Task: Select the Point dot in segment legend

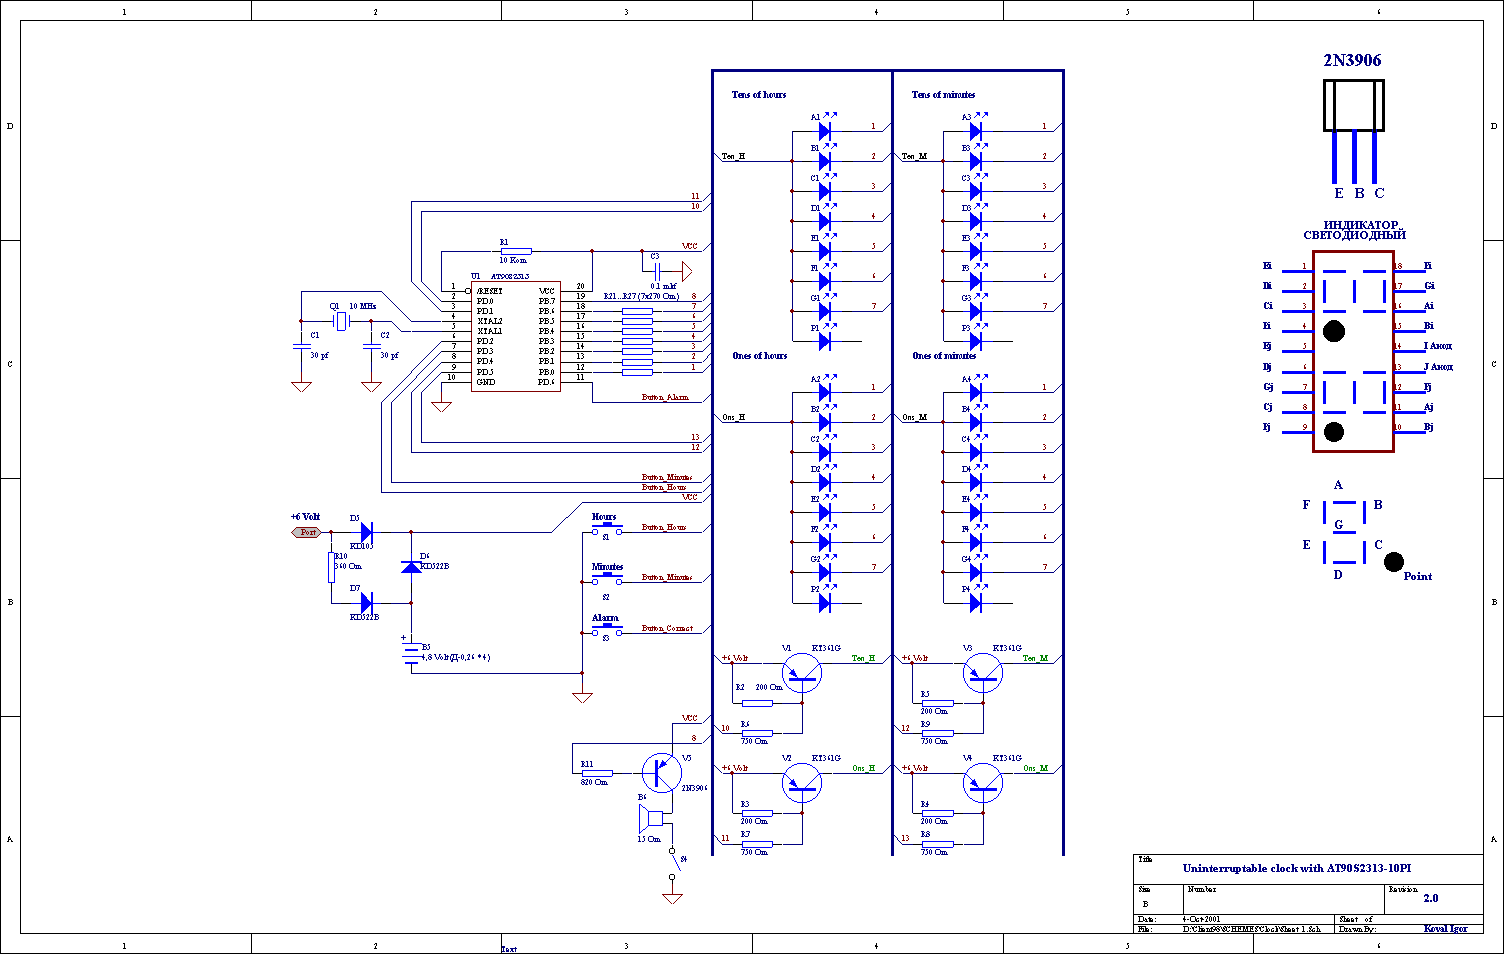Action: (x=1393, y=562)
